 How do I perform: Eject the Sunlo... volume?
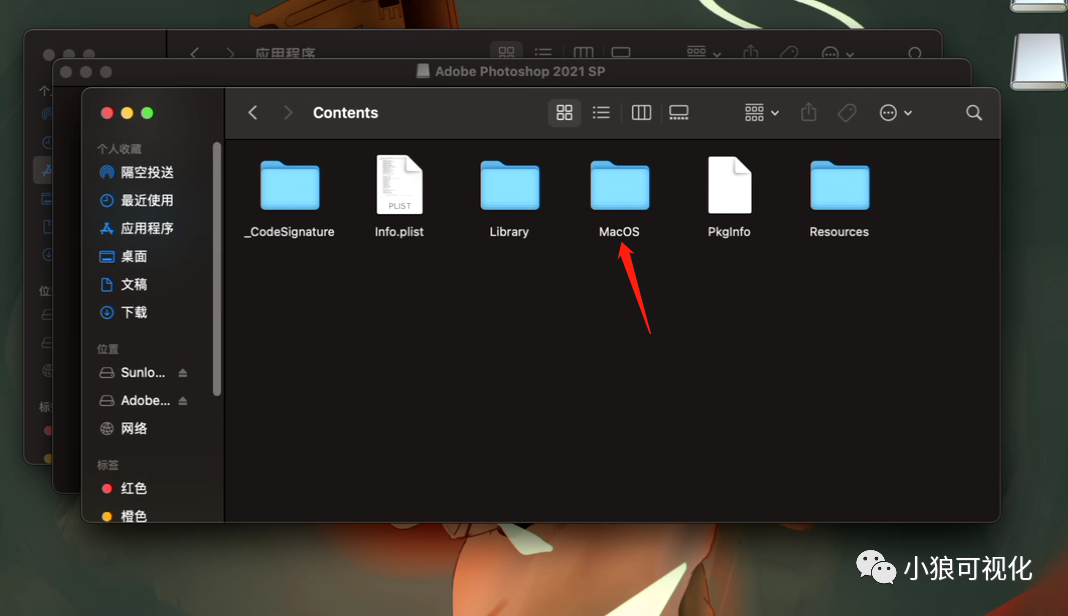(x=183, y=373)
